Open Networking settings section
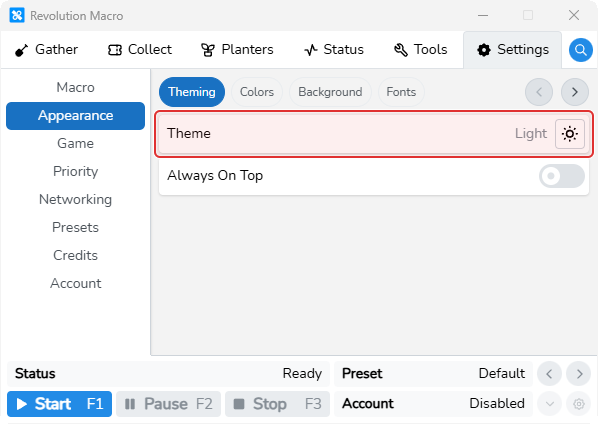The width and height of the screenshot is (598, 424). (x=76, y=199)
